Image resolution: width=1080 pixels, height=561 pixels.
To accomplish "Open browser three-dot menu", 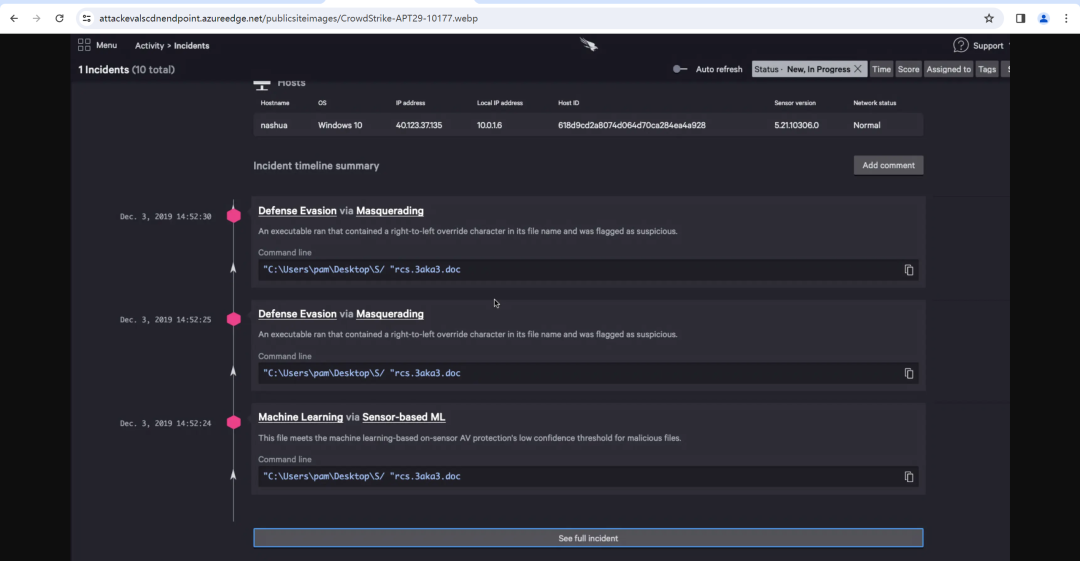I will tap(1066, 19).
